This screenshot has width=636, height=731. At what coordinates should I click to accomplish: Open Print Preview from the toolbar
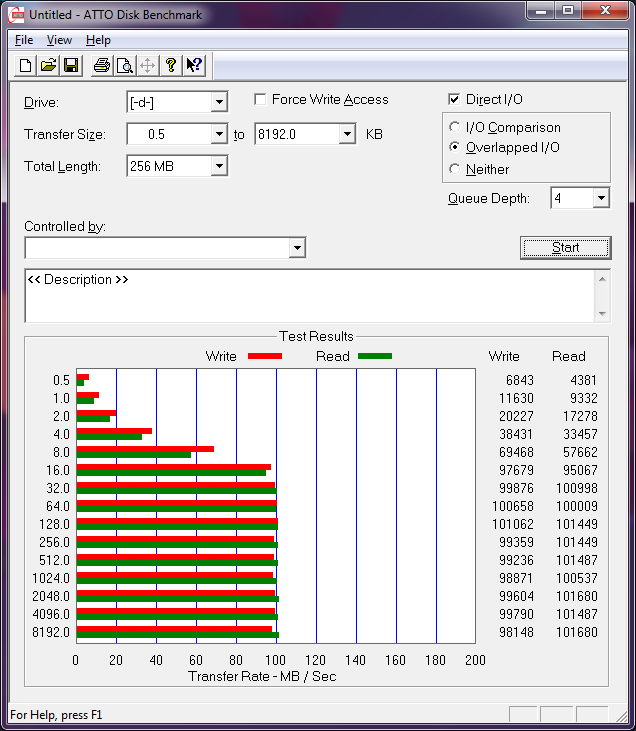124,65
